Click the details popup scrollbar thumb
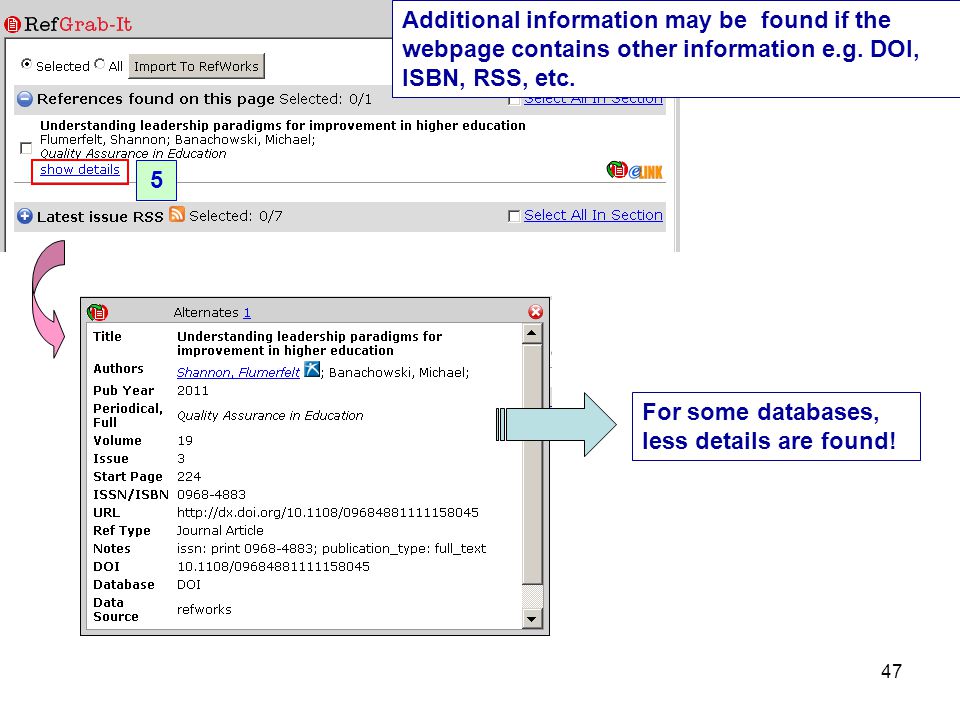The width and height of the screenshot is (960, 720). [531, 464]
